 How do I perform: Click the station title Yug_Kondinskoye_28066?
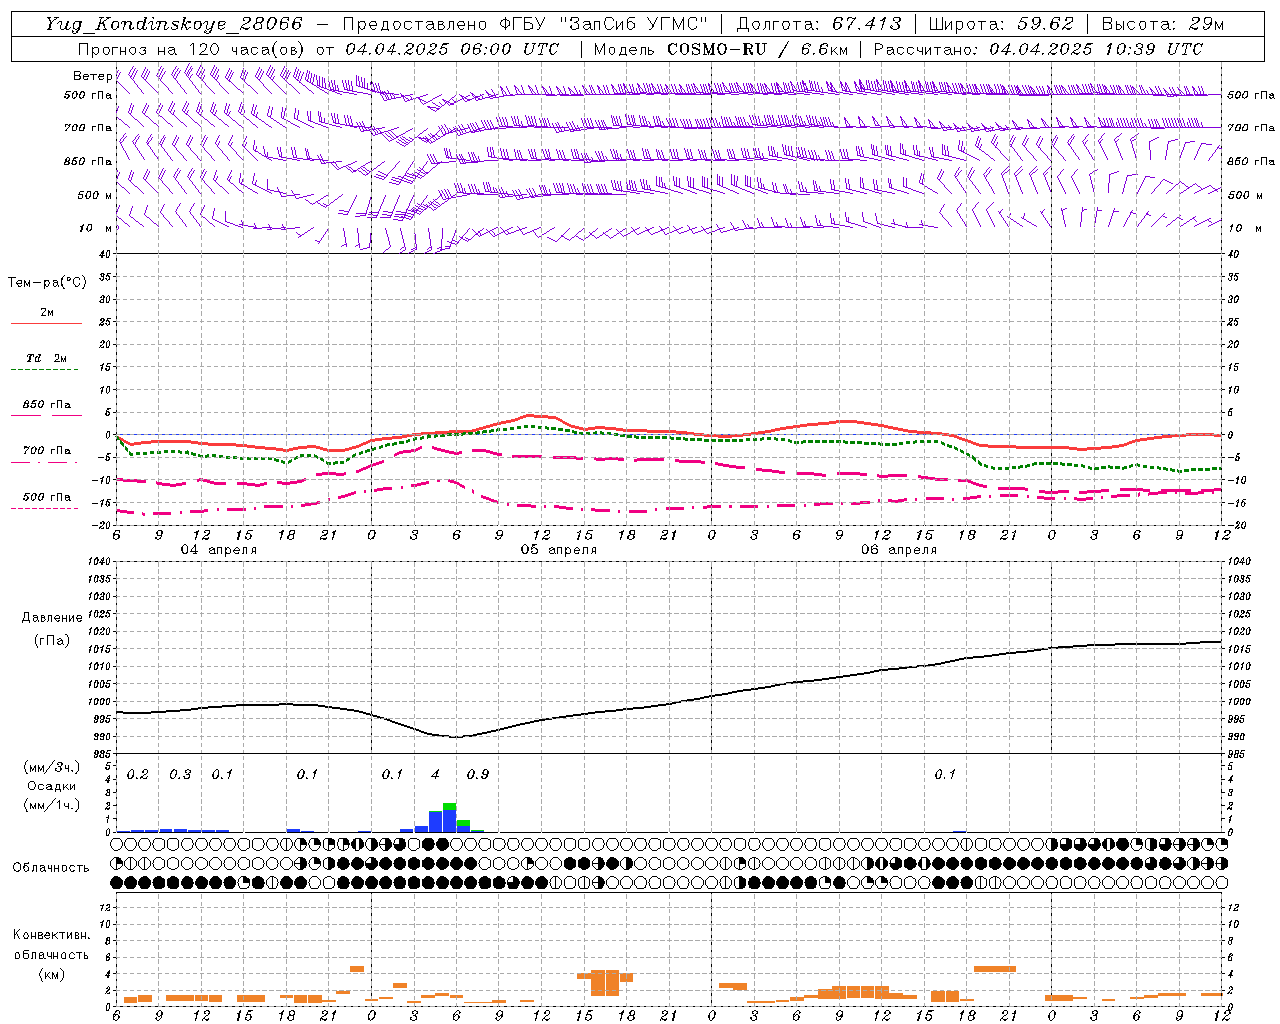point(174,24)
